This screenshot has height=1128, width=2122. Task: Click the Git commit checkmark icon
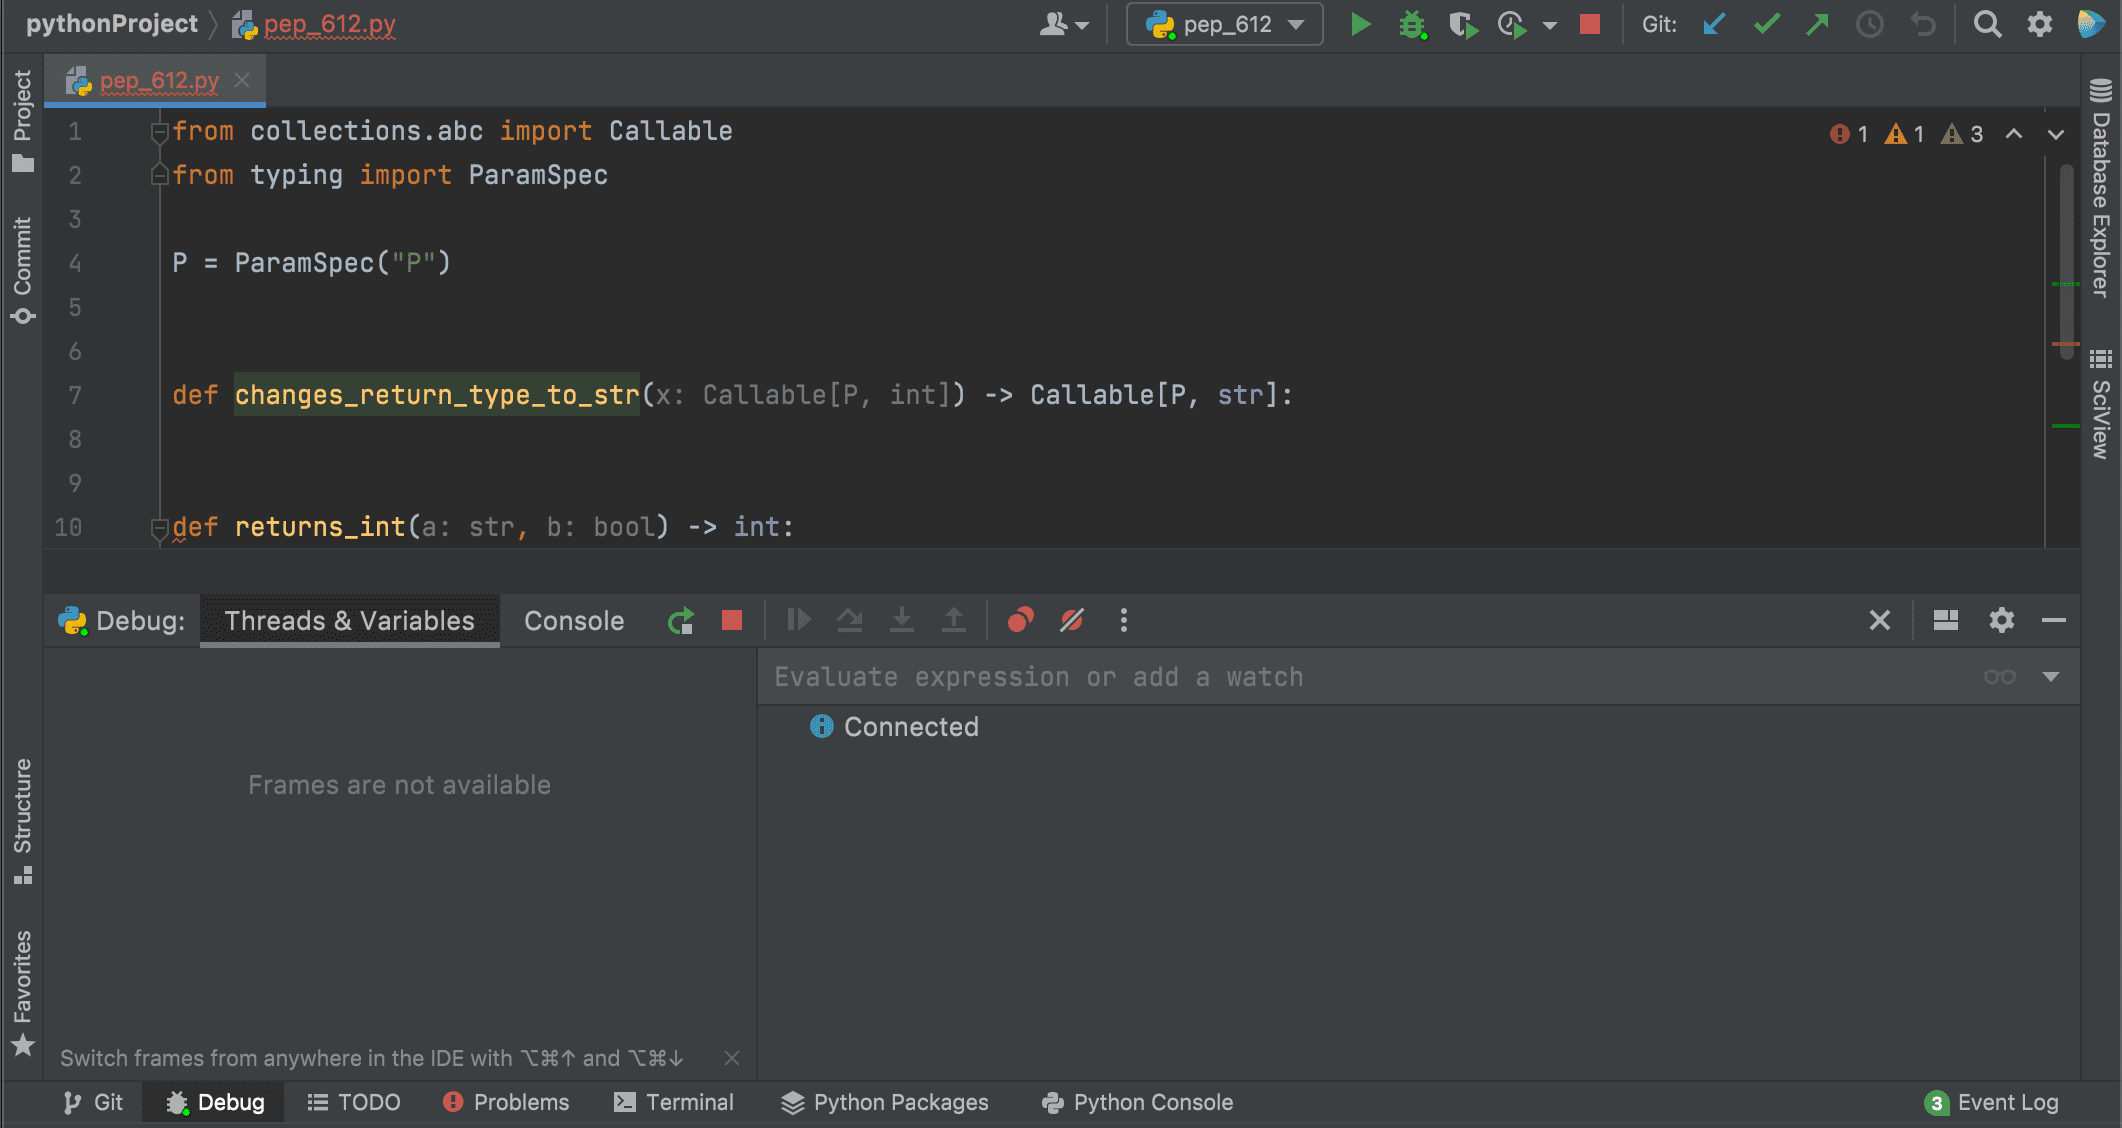pos(1766,24)
